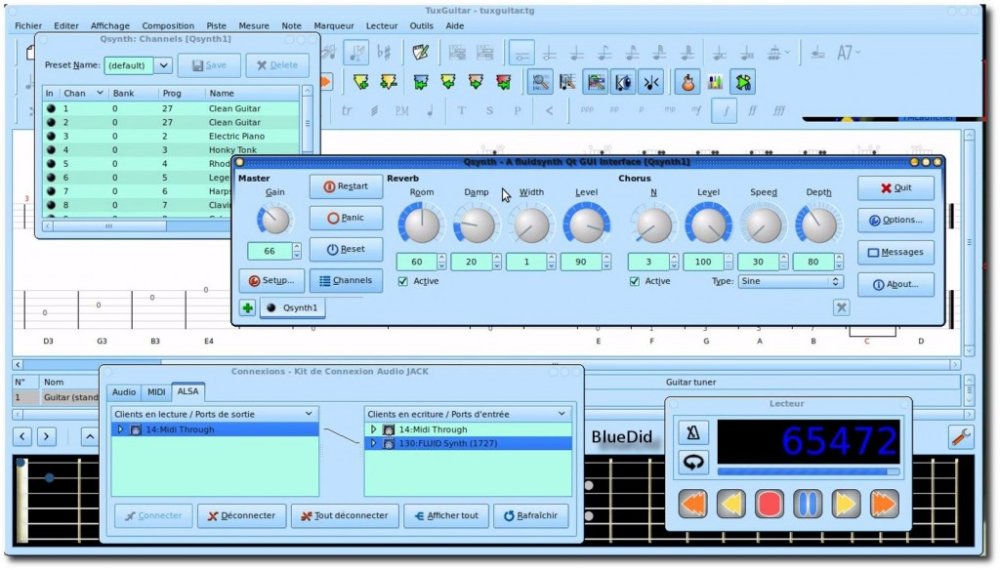The height and width of the screenshot is (570, 1000).
Task: Click the input ports header chevron
Action: point(562,414)
